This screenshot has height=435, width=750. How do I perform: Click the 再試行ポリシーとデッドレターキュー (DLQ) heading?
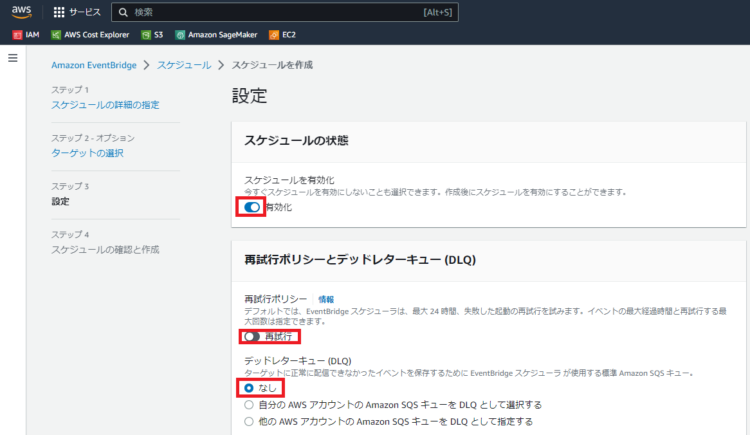point(360,260)
